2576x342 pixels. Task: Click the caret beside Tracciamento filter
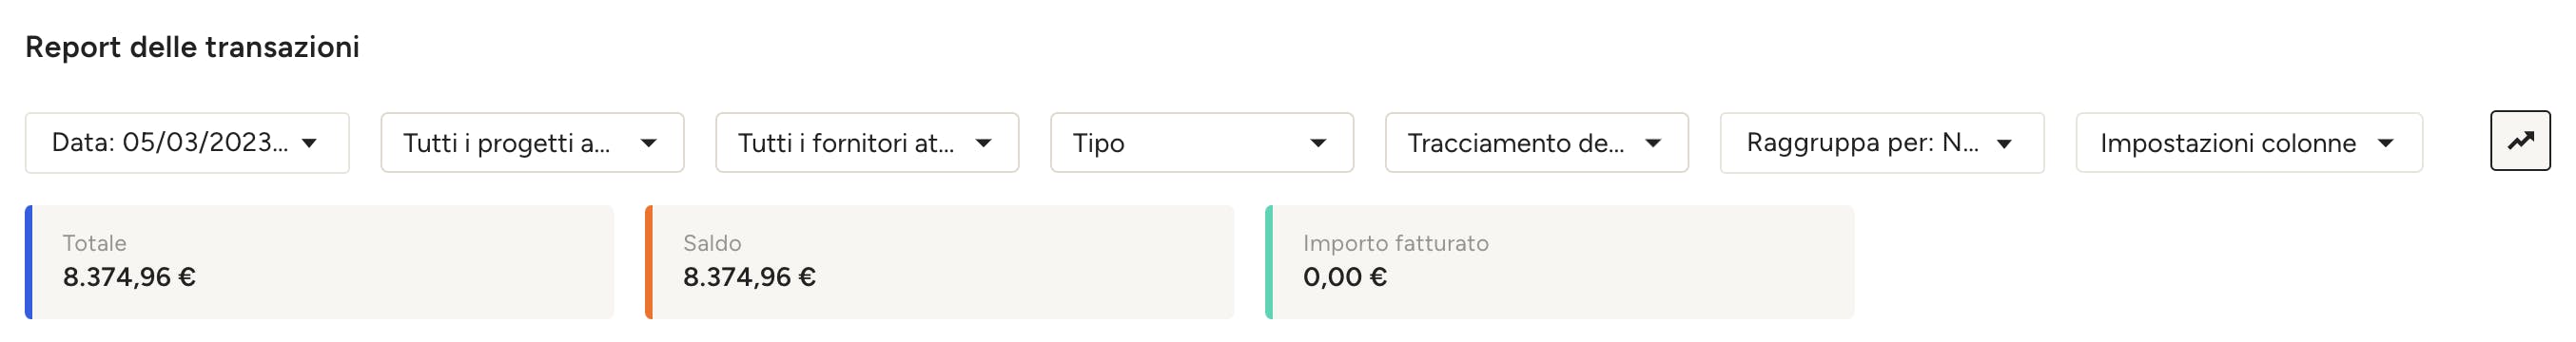point(1653,144)
